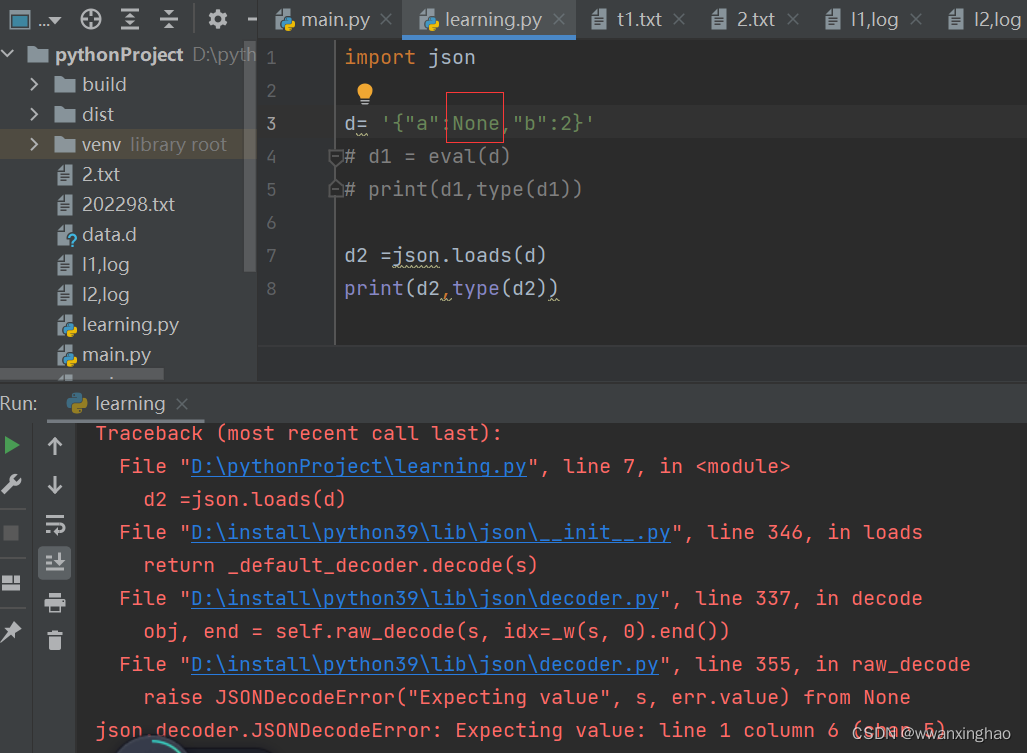Fold the comment block at line 4
Image resolution: width=1027 pixels, height=753 pixels.
(335, 156)
